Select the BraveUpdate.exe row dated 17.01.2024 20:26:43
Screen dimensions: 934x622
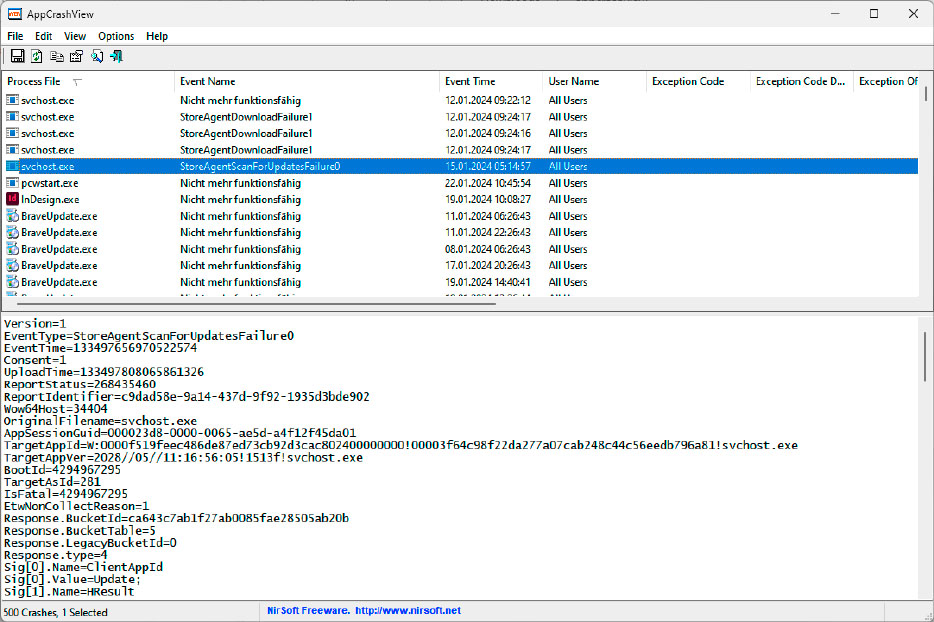460,266
